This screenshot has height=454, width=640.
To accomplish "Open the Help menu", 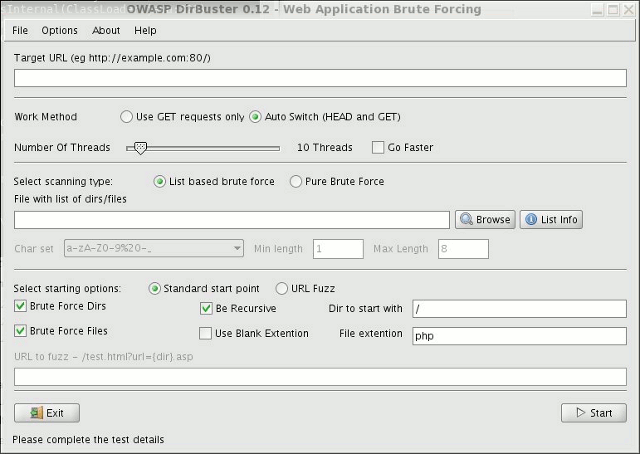I will pos(145,31).
